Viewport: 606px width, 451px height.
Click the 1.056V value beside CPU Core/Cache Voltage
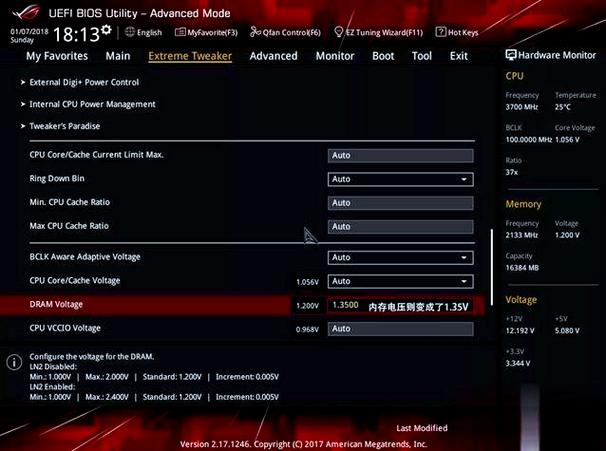click(x=307, y=282)
